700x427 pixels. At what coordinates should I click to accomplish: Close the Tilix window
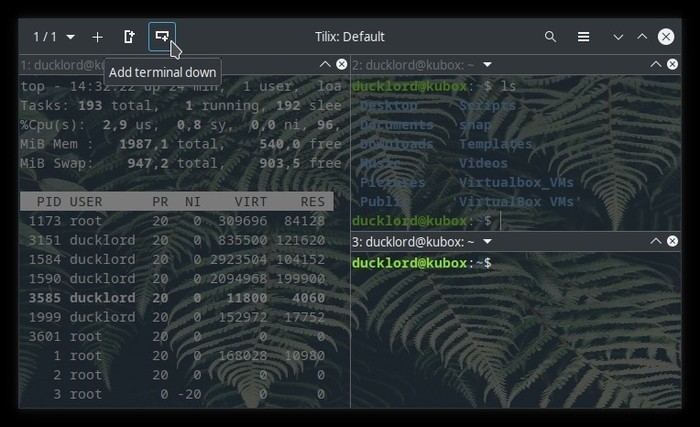[666, 37]
